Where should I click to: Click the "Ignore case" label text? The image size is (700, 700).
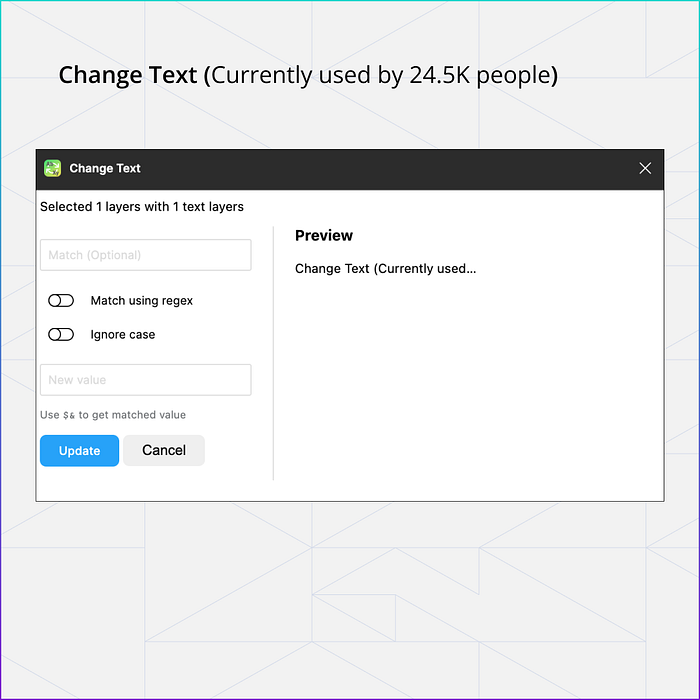tap(123, 334)
